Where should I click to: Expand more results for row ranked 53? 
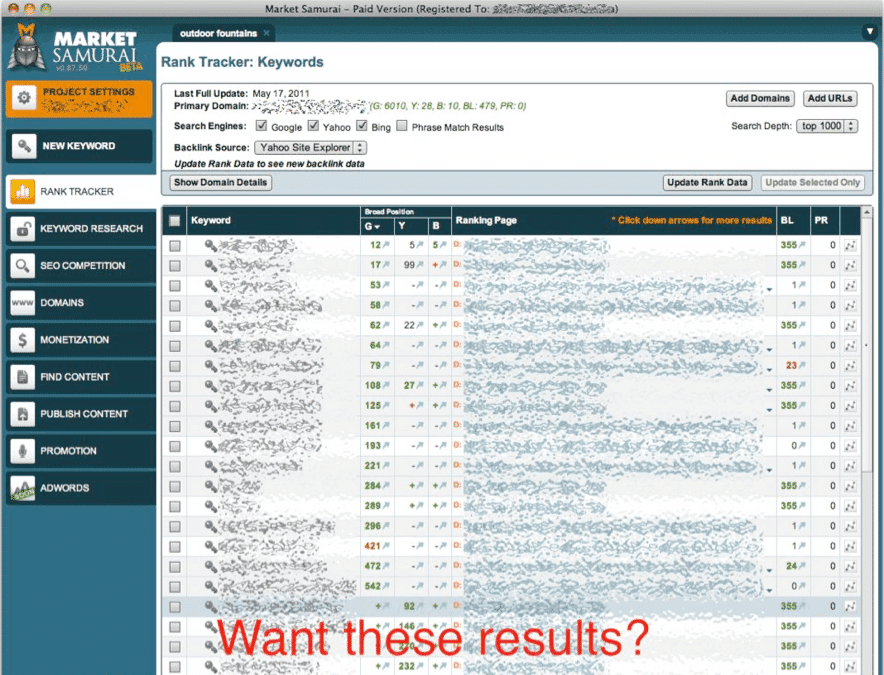pyautogui.click(x=770, y=289)
